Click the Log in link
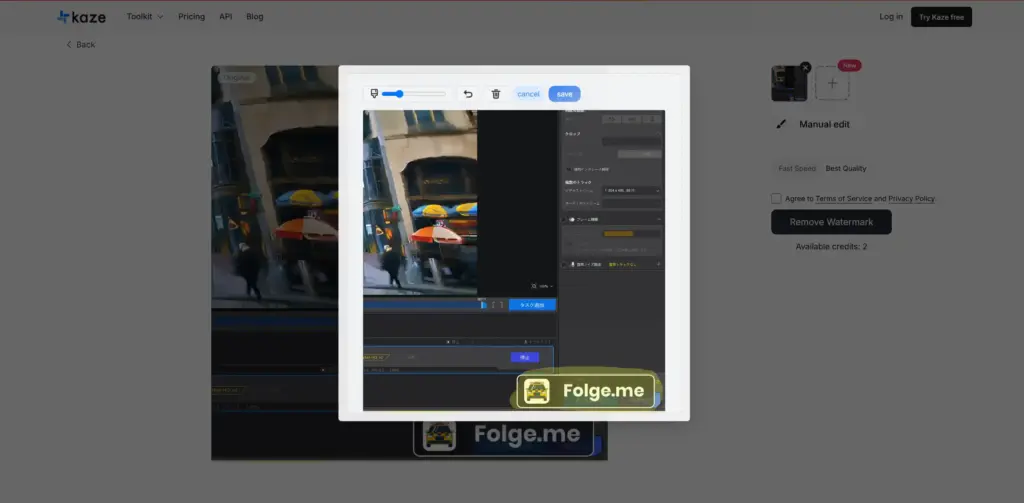The image size is (1024, 503). [x=891, y=16]
